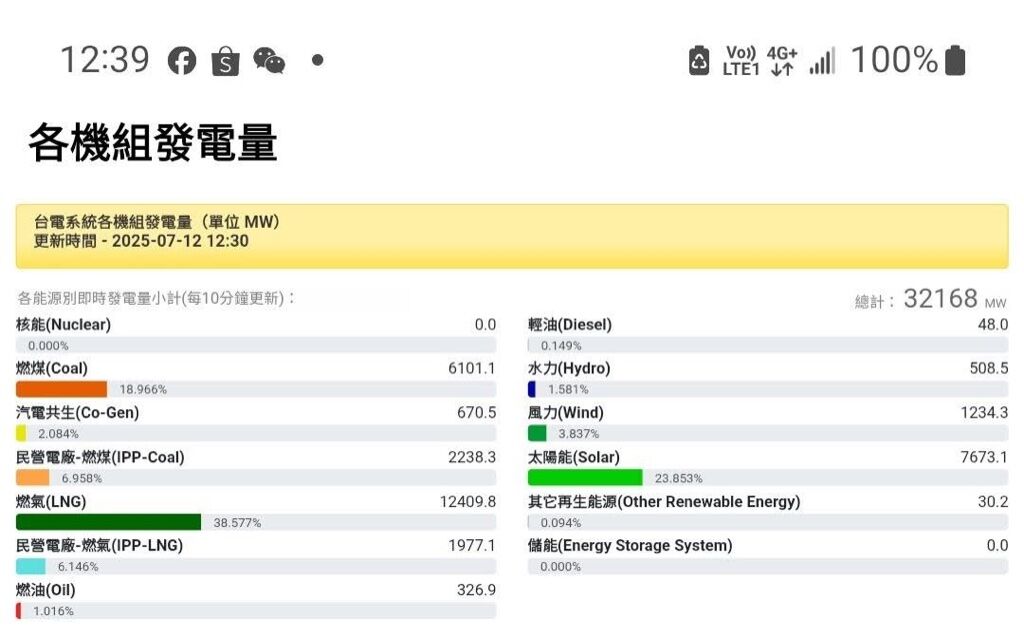The height and width of the screenshot is (639, 1024).
Task: Select the 核能(Nuclear) row label
Action: coord(63,325)
